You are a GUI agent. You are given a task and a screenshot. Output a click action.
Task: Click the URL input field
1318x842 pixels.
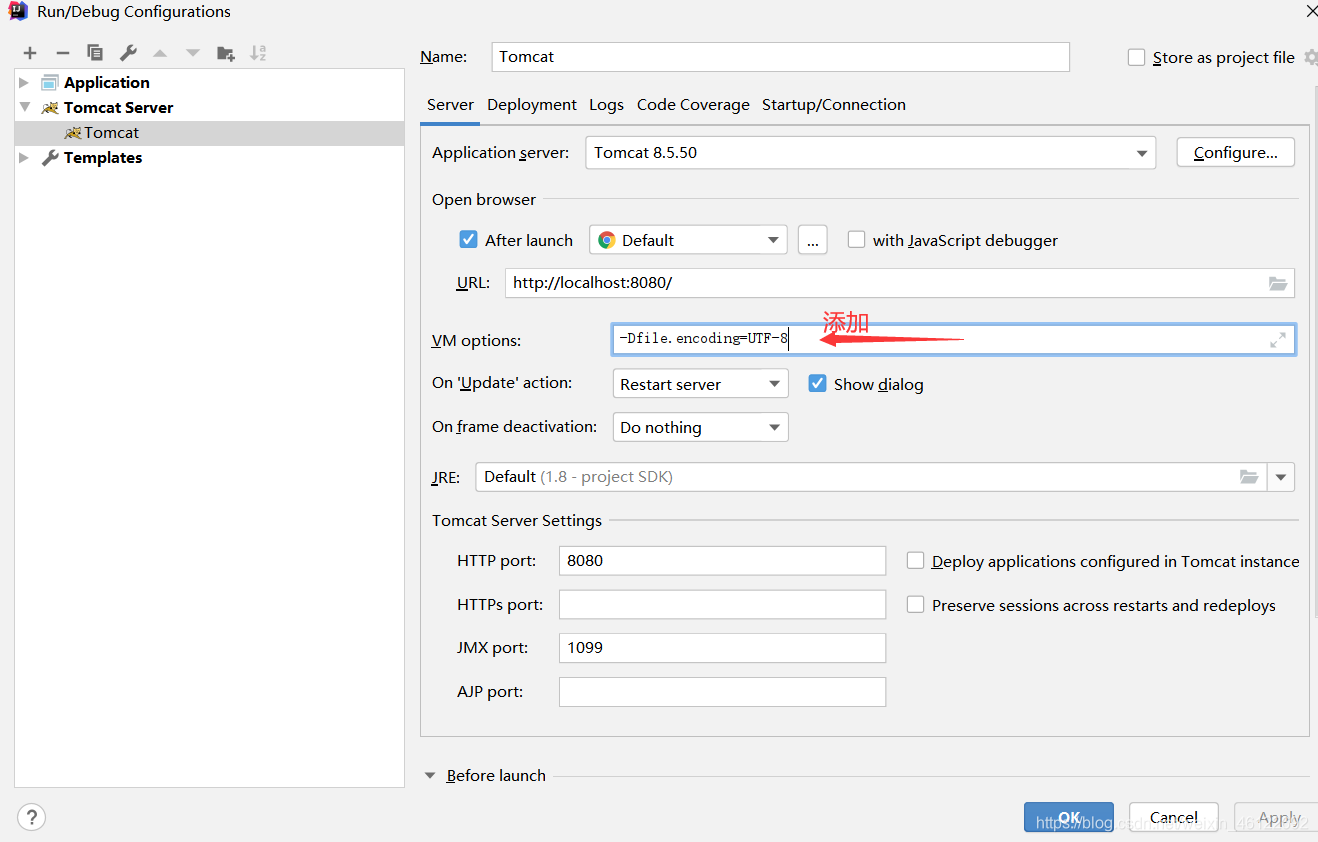tap(900, 283)
